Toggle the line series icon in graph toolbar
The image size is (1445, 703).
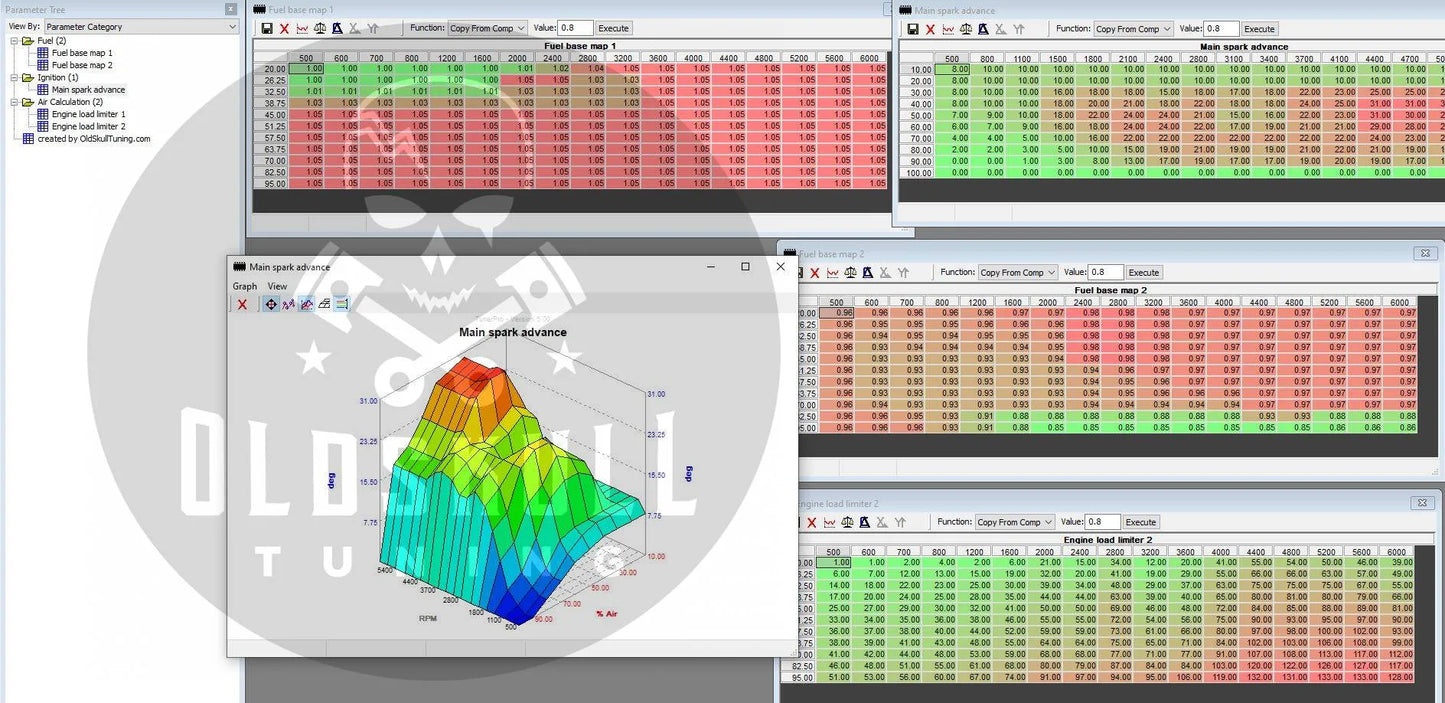(x=289, y=304)
